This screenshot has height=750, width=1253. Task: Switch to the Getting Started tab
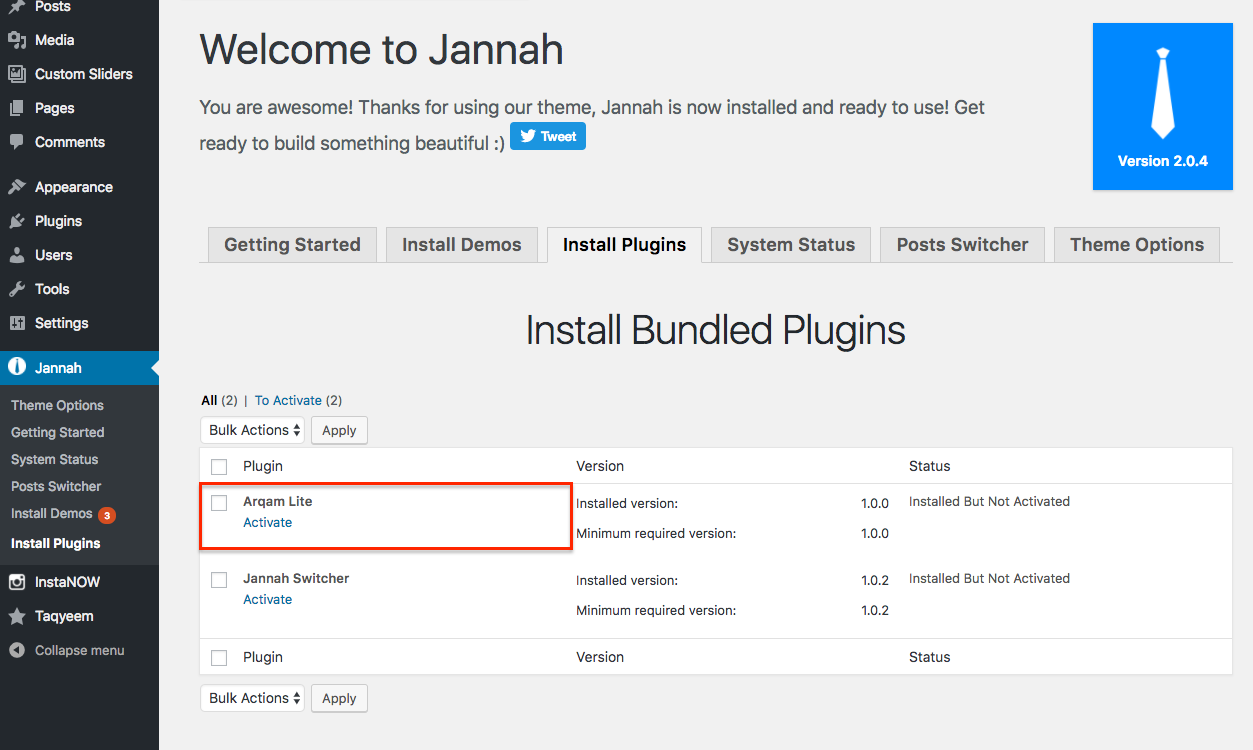coord(292,245)
